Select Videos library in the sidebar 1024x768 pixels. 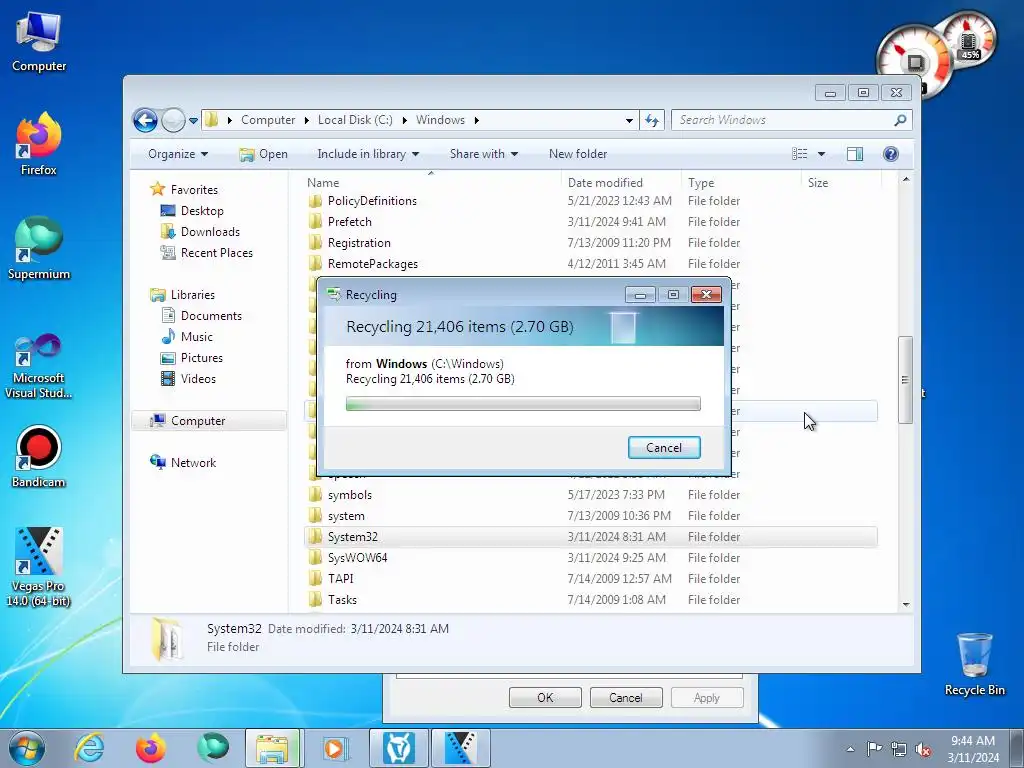[x=198, y=379]
